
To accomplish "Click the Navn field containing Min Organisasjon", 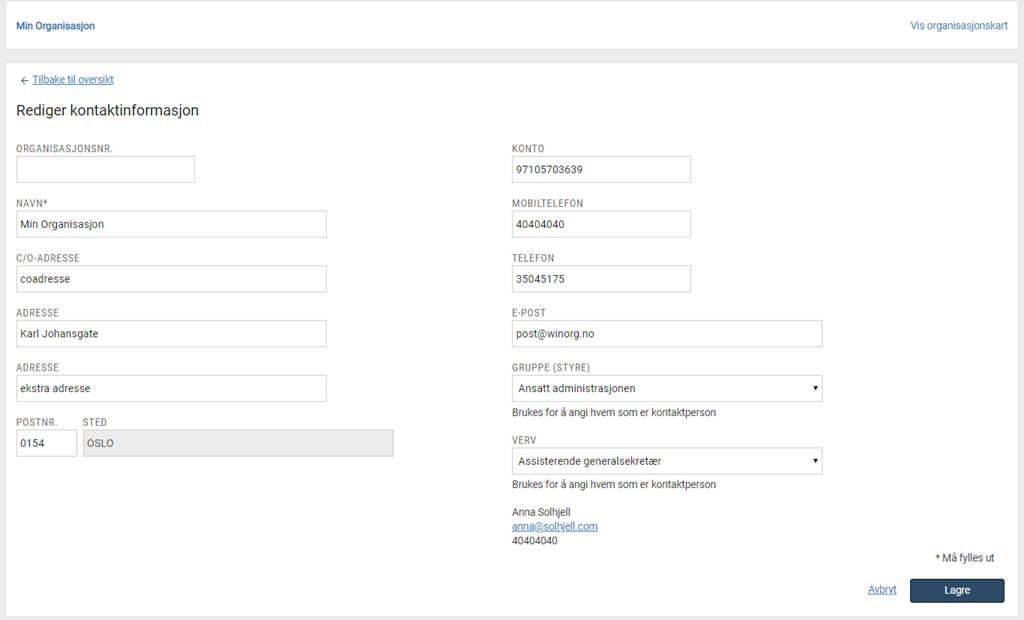I will pyautogui.click(x=171, y=224).
